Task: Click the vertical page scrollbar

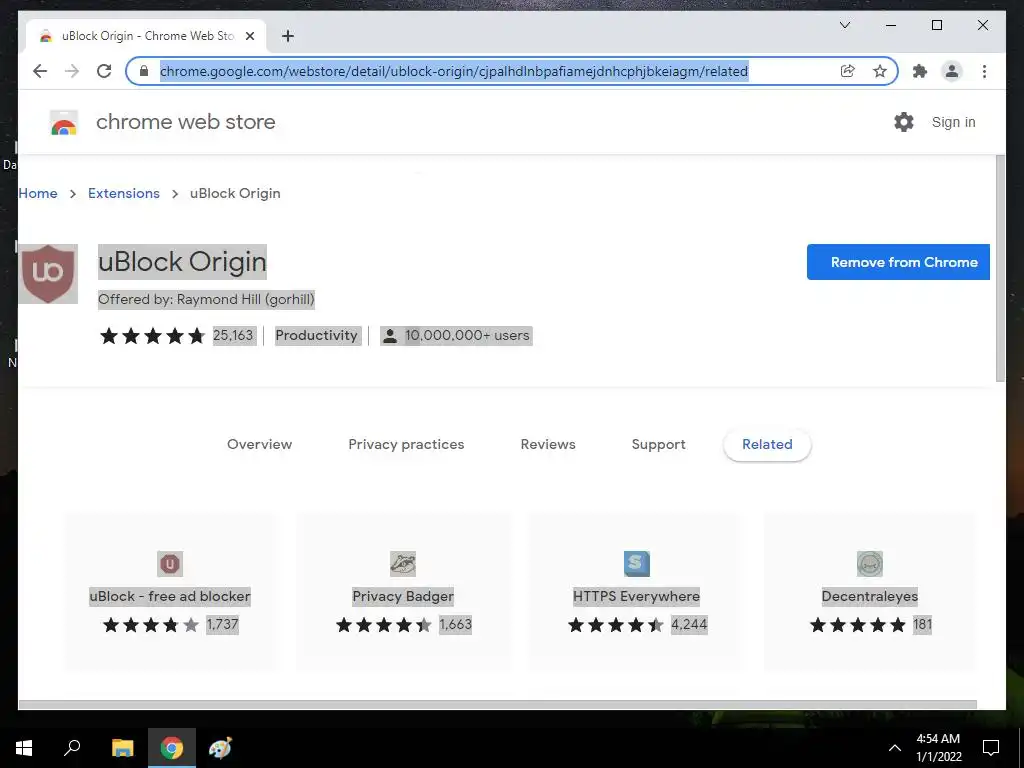Action: tap(1000, 268)
